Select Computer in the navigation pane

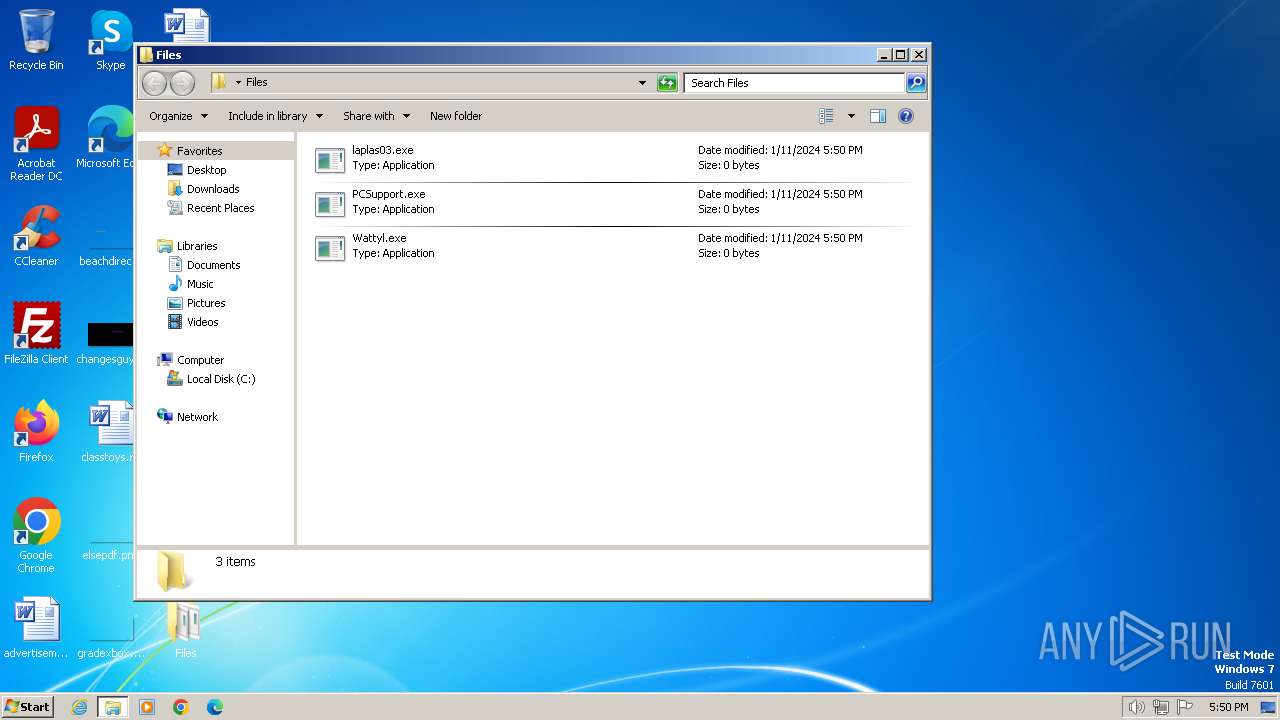tap(200, 360)
